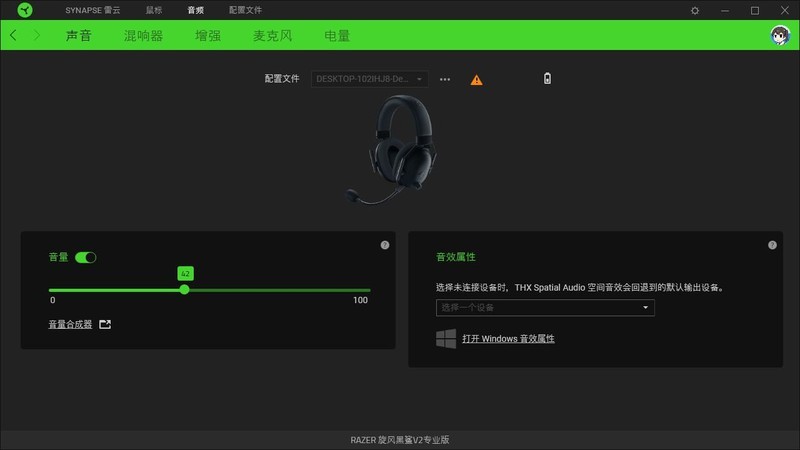Screen dimensions: 800x450
Task: Click 打开 Windows 音效属性 link
Action: pyautogui.click(x=508, y=339)
